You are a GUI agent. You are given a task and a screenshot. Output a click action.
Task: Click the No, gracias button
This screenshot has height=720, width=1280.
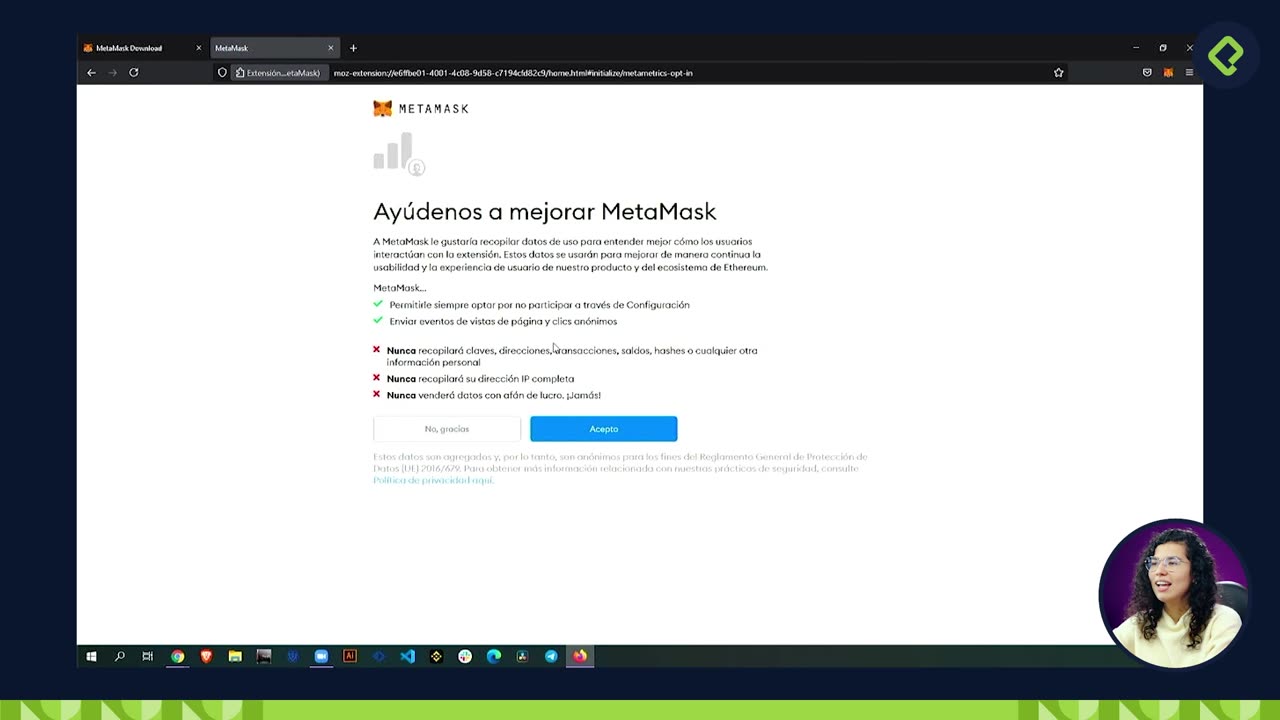click(x=446, y=429)
